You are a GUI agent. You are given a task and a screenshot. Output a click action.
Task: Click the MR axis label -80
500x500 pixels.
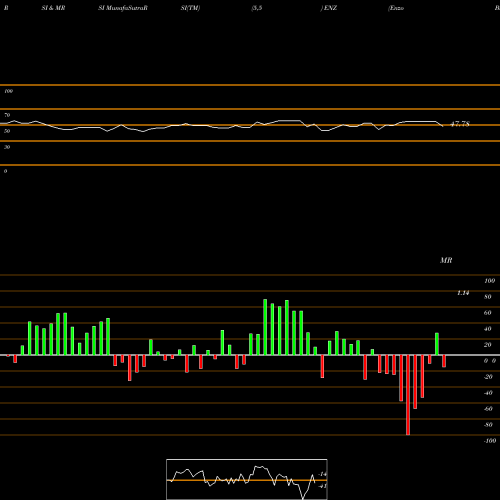pos(488,425)
